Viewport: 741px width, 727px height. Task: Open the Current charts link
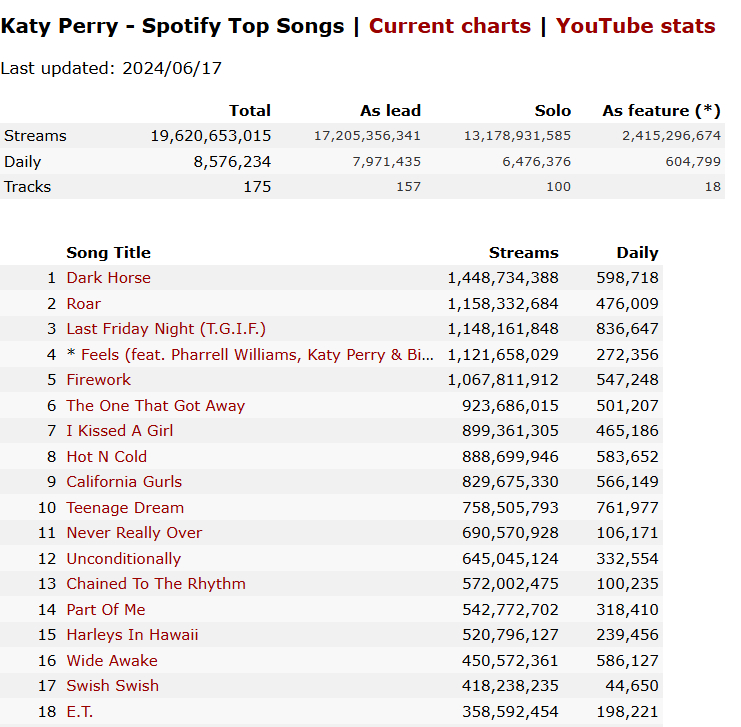(449, 26)
